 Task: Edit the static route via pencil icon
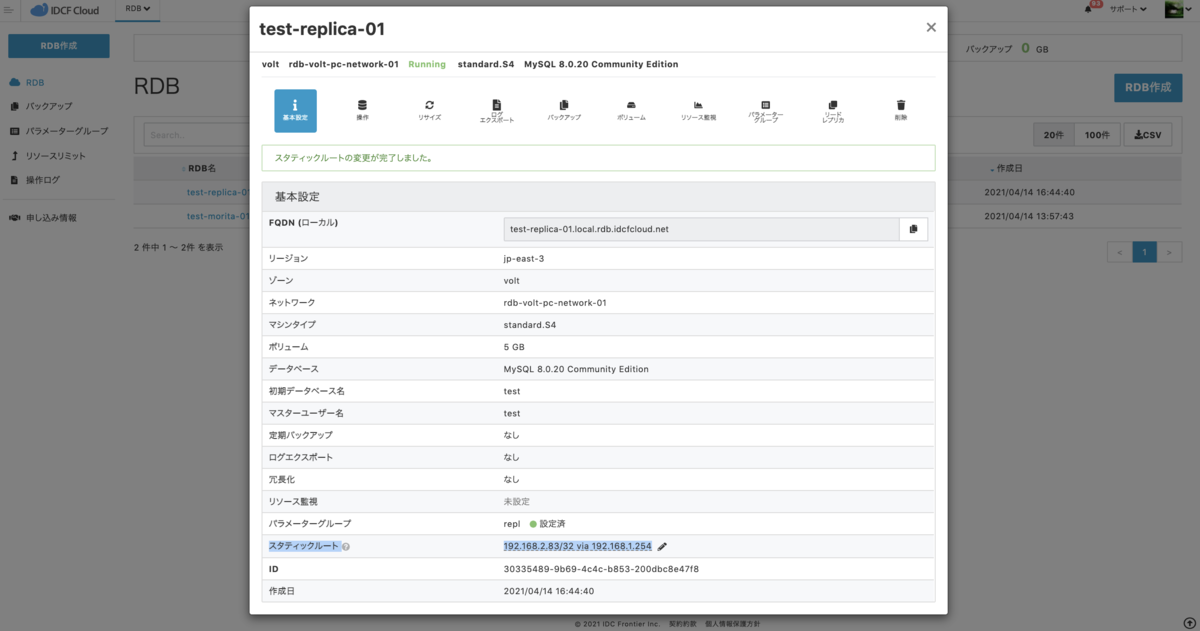[662, 546]
